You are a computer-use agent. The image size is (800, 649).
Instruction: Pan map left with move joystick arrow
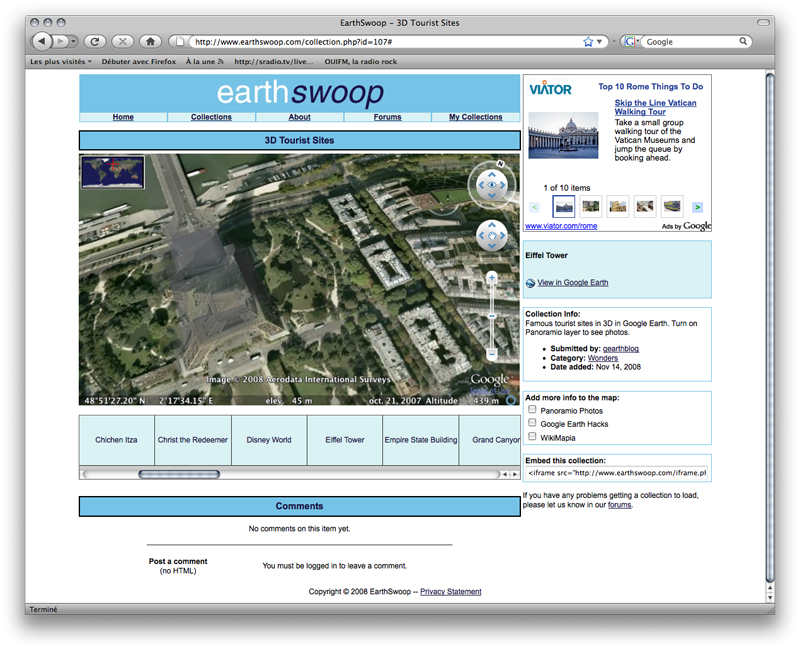pyautogui.click(x=481, y=235)
